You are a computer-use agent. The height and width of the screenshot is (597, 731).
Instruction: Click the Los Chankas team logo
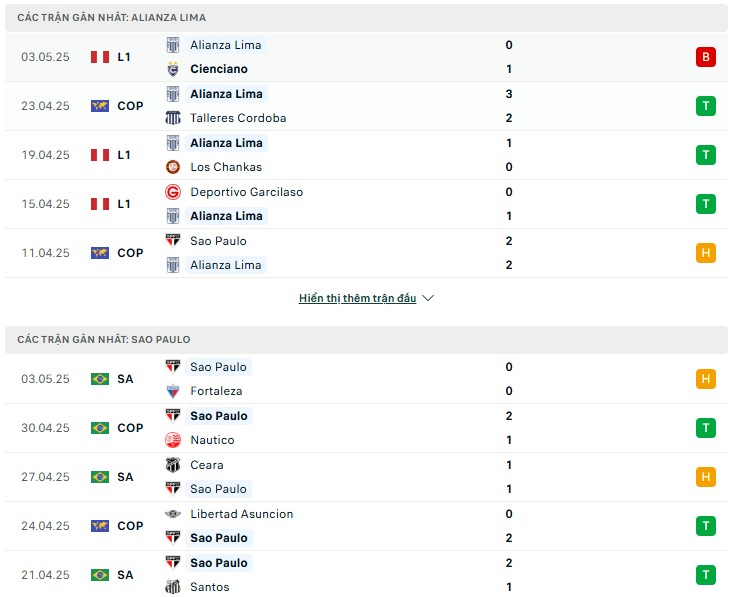(x=173, y=167)
